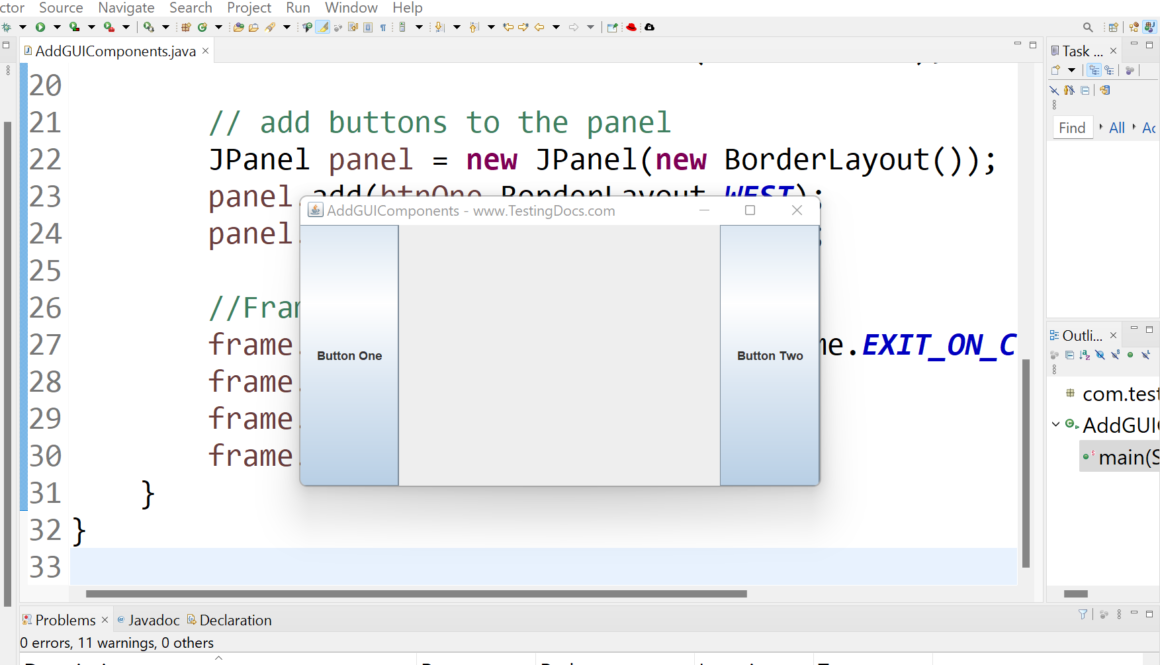The width and height of the screenshot is (1160, 665).
Task: Open the New Task dropdown arrow
Action: [x=1071, y=70]
